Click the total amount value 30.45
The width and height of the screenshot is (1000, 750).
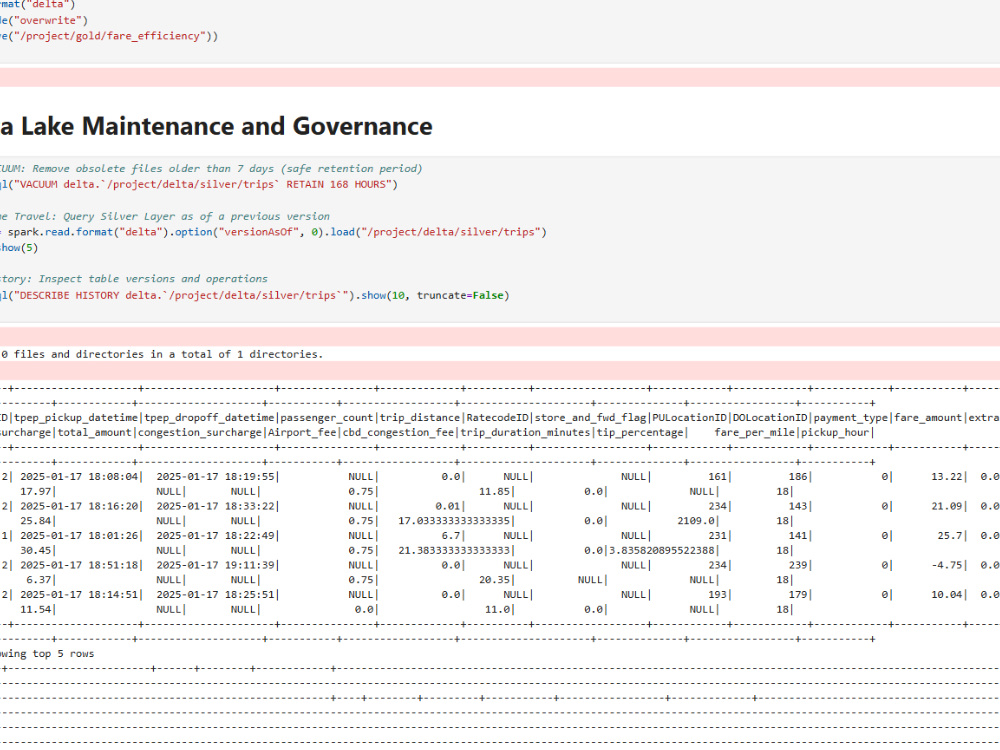(x=36, y=550)
